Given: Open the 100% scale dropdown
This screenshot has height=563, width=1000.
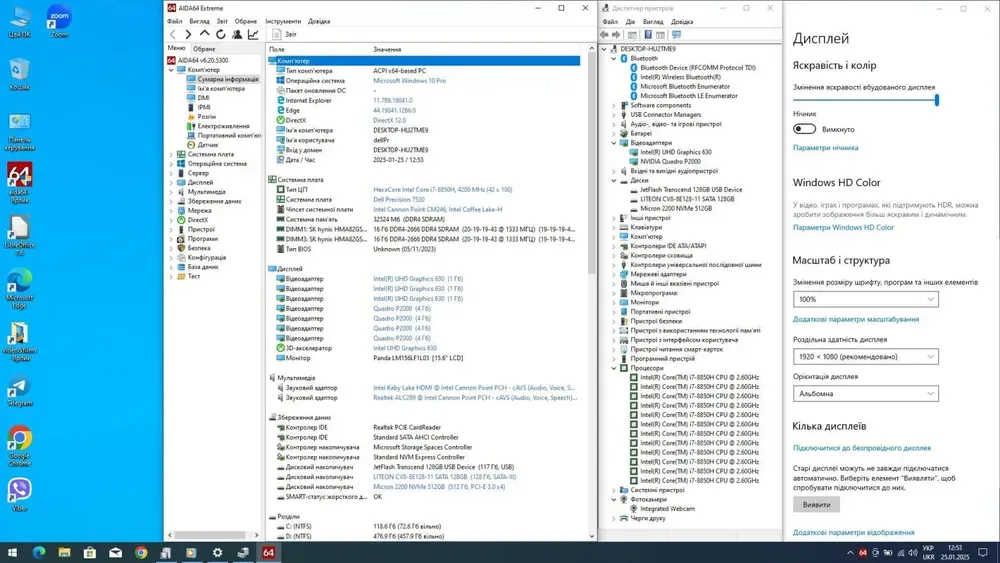Looking at the screenshot, I should [x=866, y=299].
